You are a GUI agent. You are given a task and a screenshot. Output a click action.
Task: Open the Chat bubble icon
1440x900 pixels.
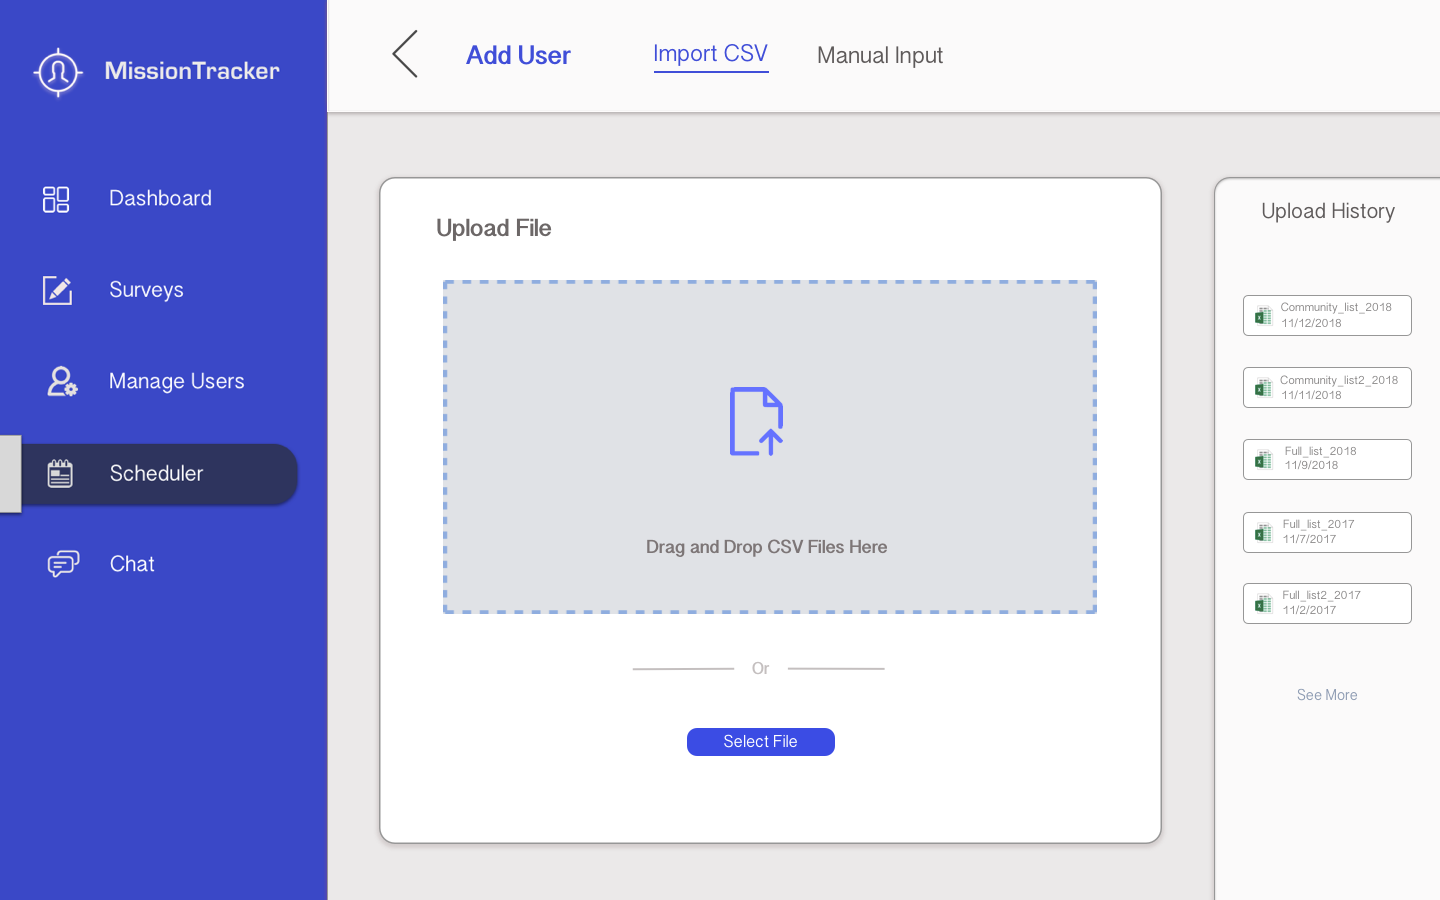pos(62,564)
